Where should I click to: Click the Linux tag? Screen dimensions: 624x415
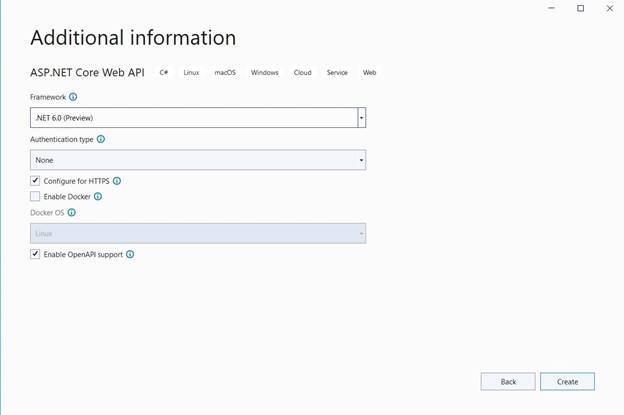coord(191,72)
